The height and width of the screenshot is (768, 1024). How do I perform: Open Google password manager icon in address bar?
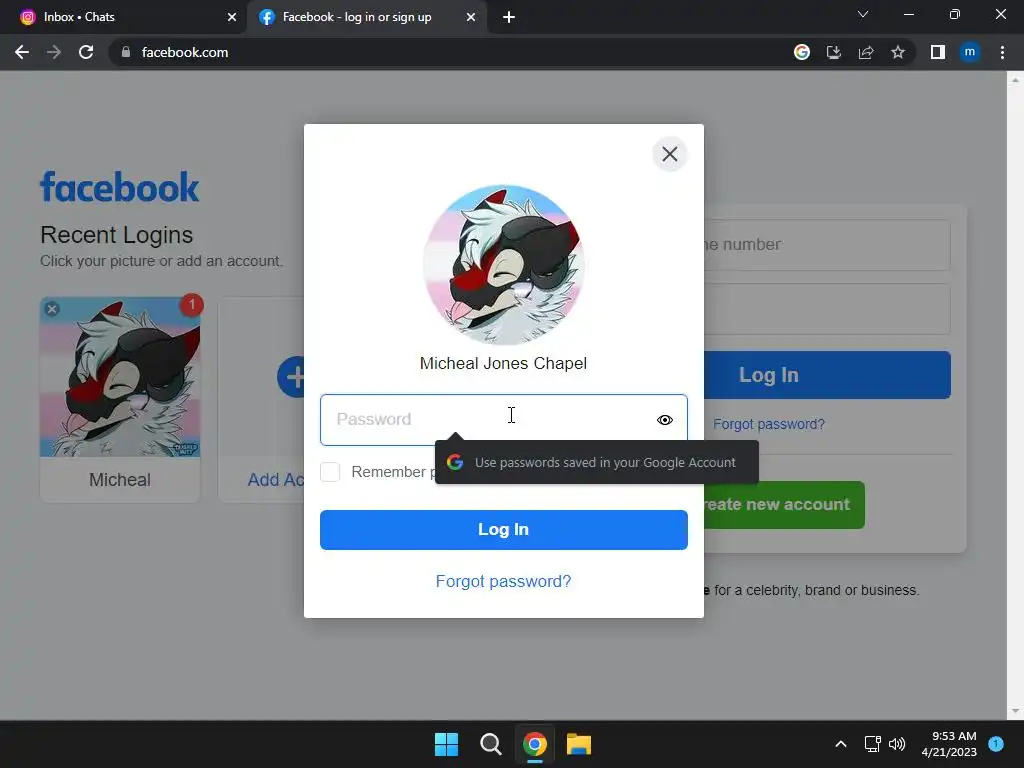(x=802, y=52)
